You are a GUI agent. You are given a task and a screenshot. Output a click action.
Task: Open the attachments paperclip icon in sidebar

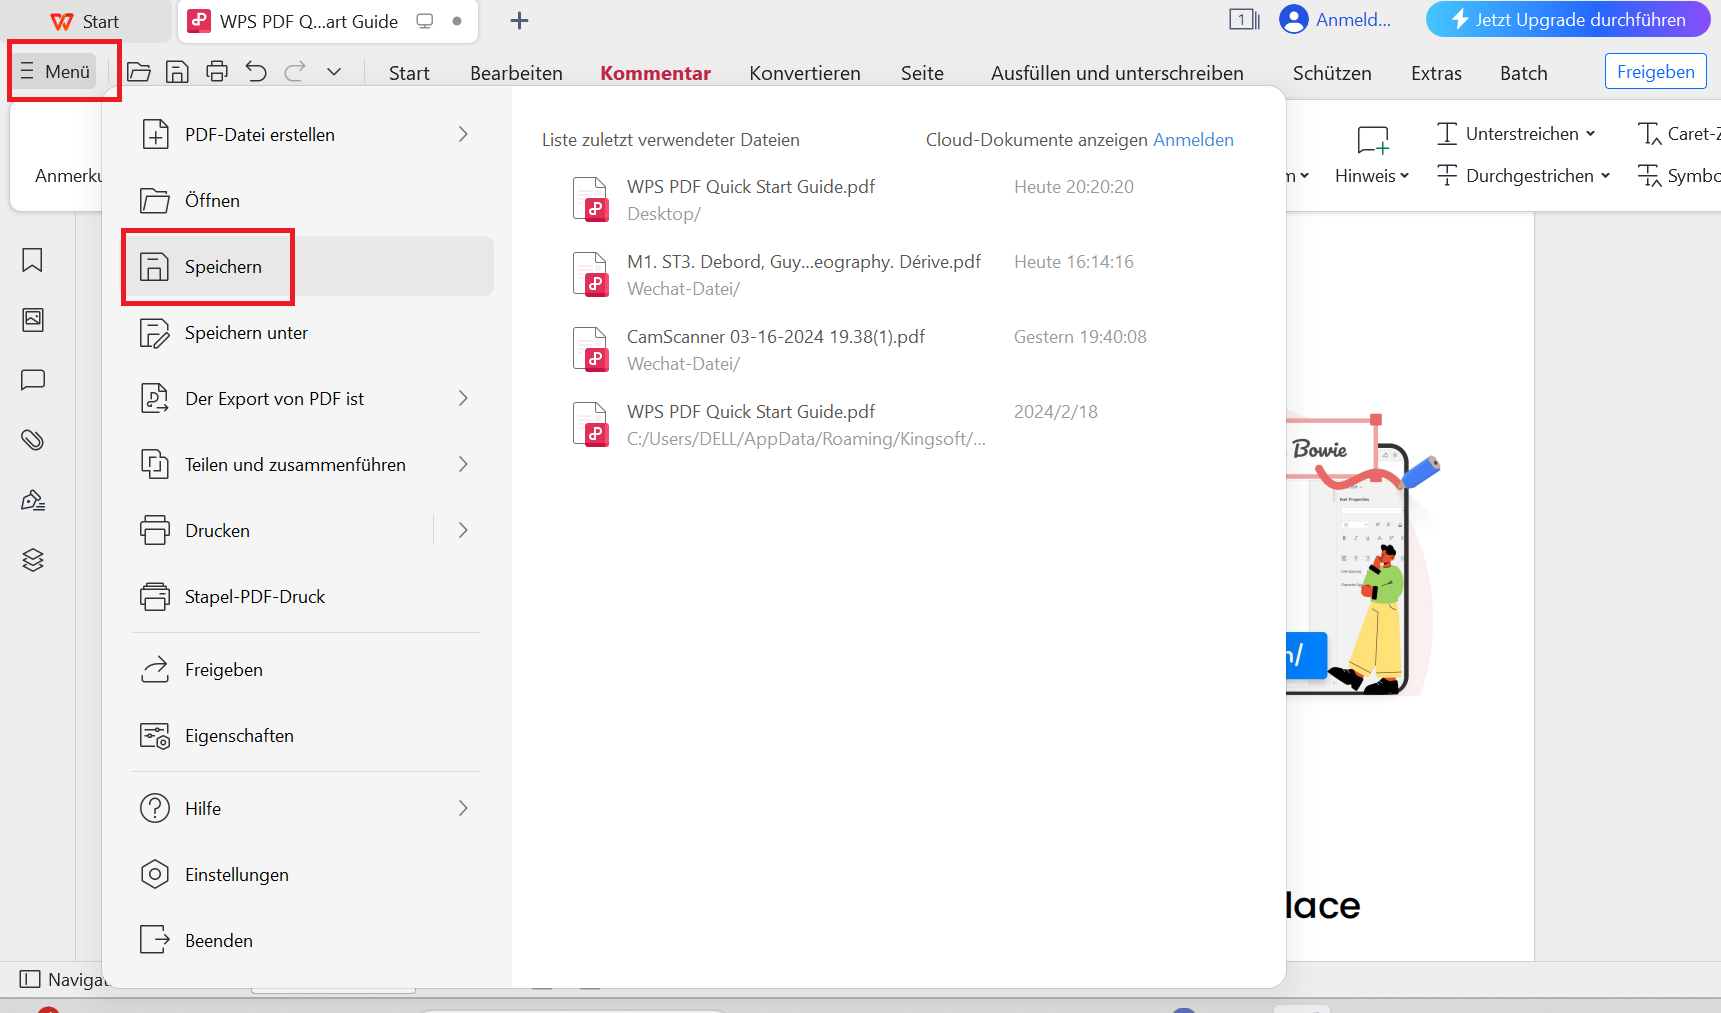[x=33, y=440]
